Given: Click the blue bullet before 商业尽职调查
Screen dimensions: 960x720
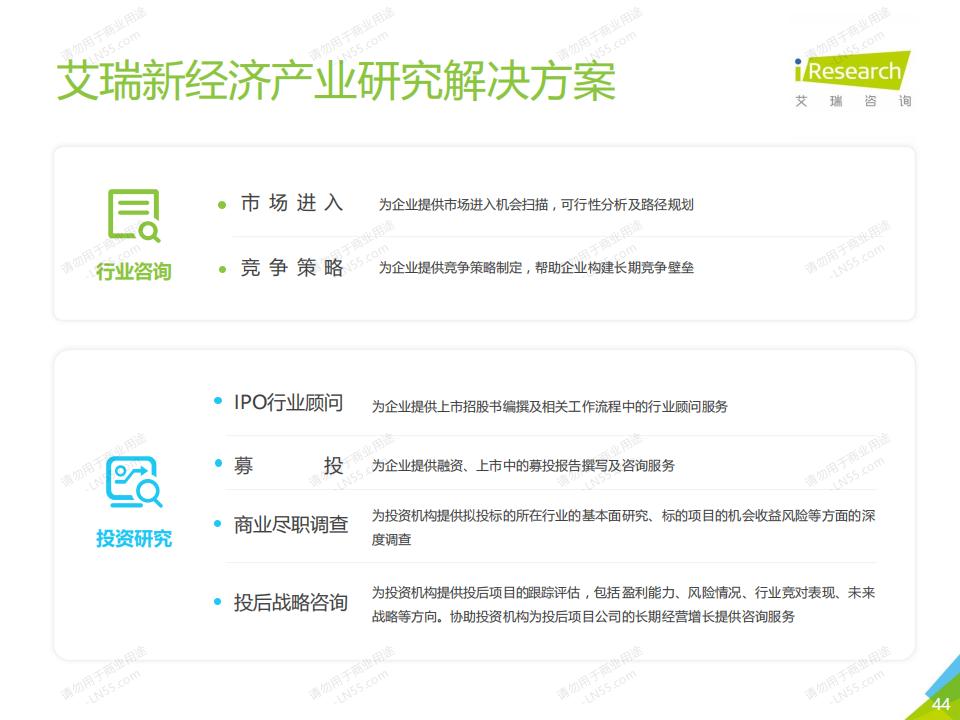Looking at the screenshot, I should pyautogui.click(x=218, y=524).
